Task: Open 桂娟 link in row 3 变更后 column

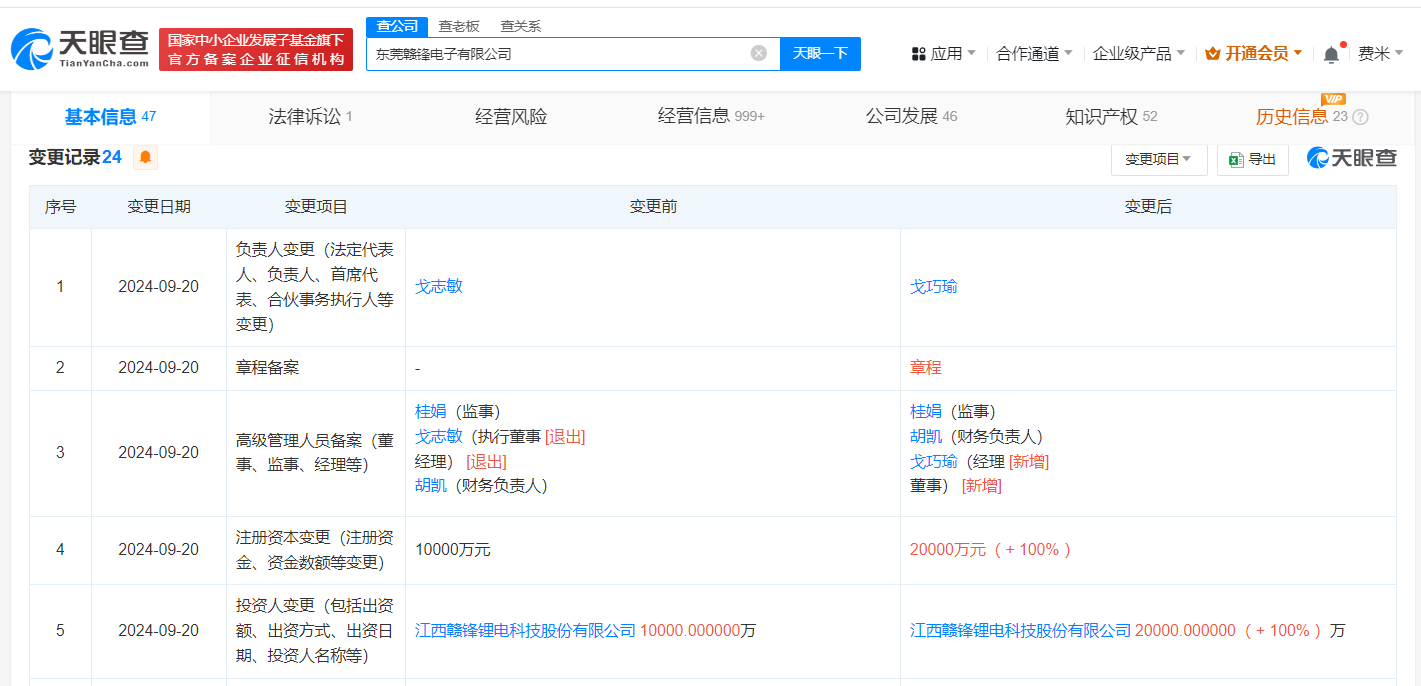Action: click(926, 411)
